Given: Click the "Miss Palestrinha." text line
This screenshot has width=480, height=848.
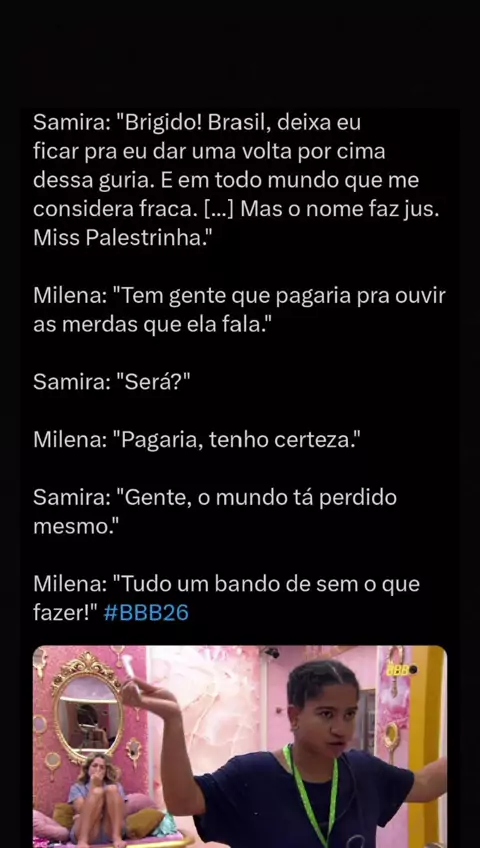Looking at the screenshot, I should point(121,238).
